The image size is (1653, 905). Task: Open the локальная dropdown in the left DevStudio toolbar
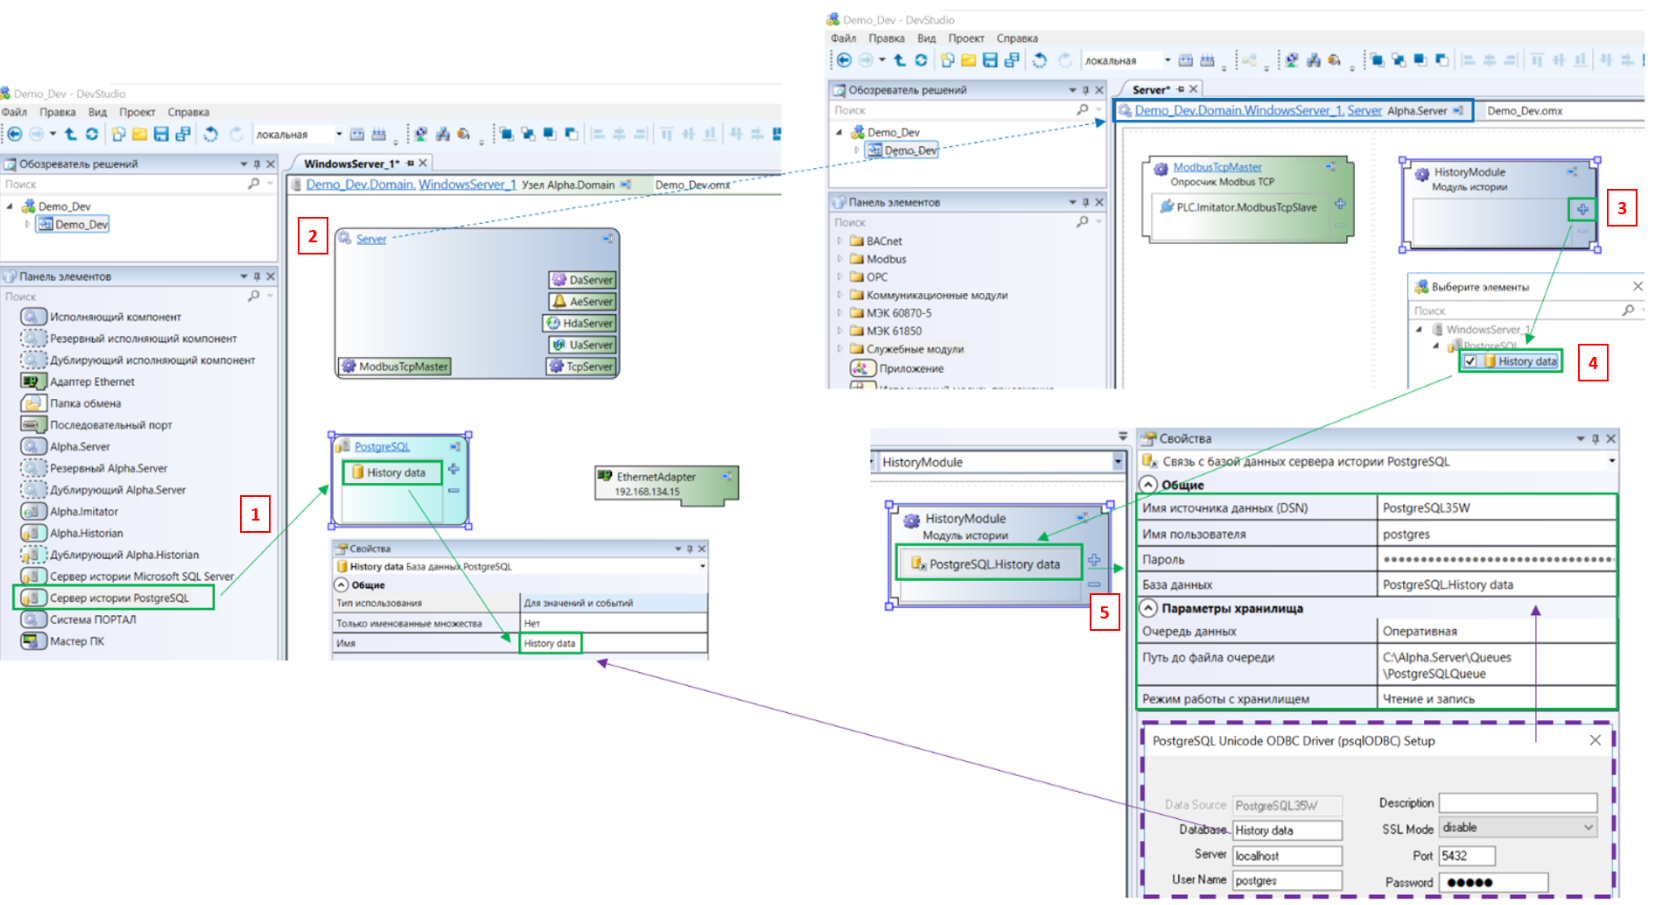(x=339, y=134)
